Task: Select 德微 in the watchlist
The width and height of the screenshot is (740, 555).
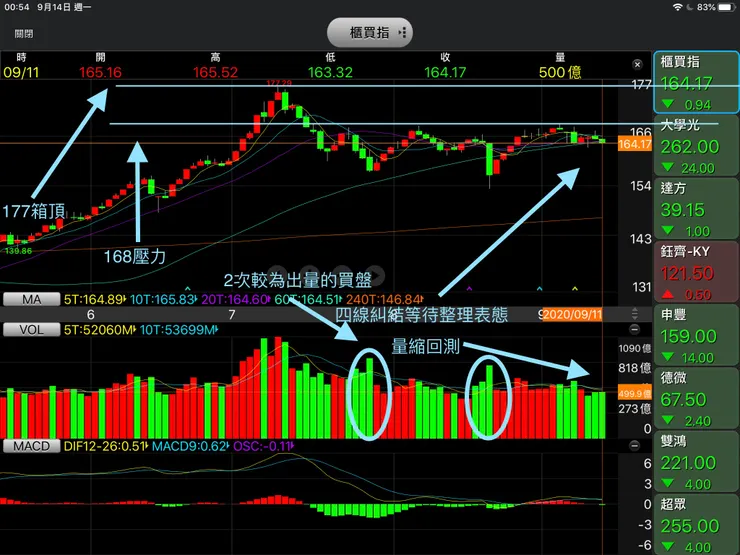Action: click(x=696, y=399)
